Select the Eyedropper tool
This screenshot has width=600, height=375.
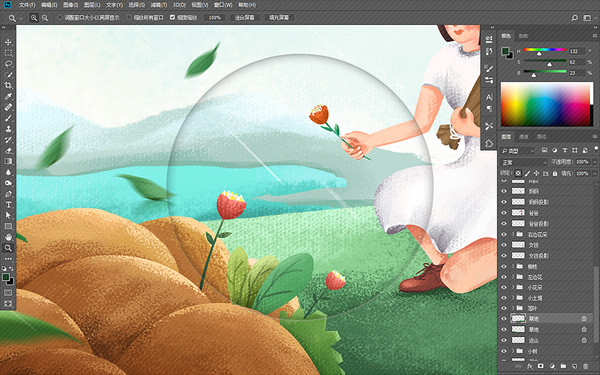point(8,96)
